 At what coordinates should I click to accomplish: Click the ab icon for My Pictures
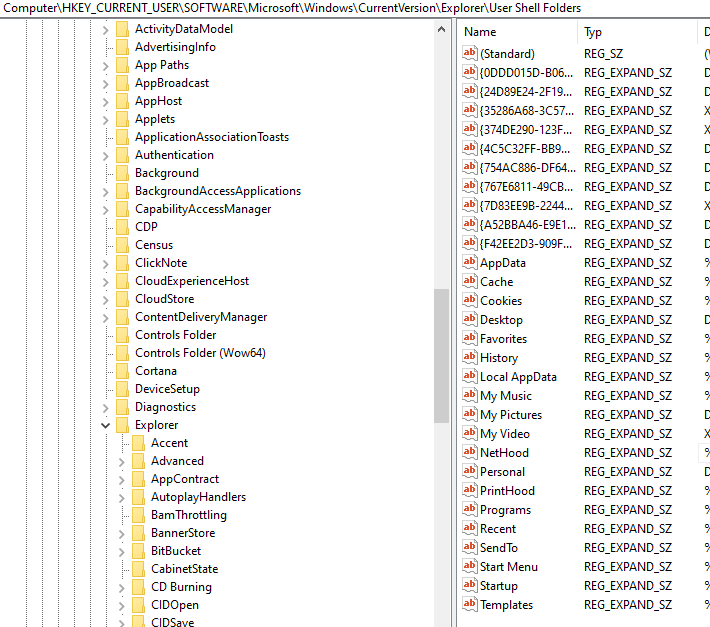coord(470,414)
